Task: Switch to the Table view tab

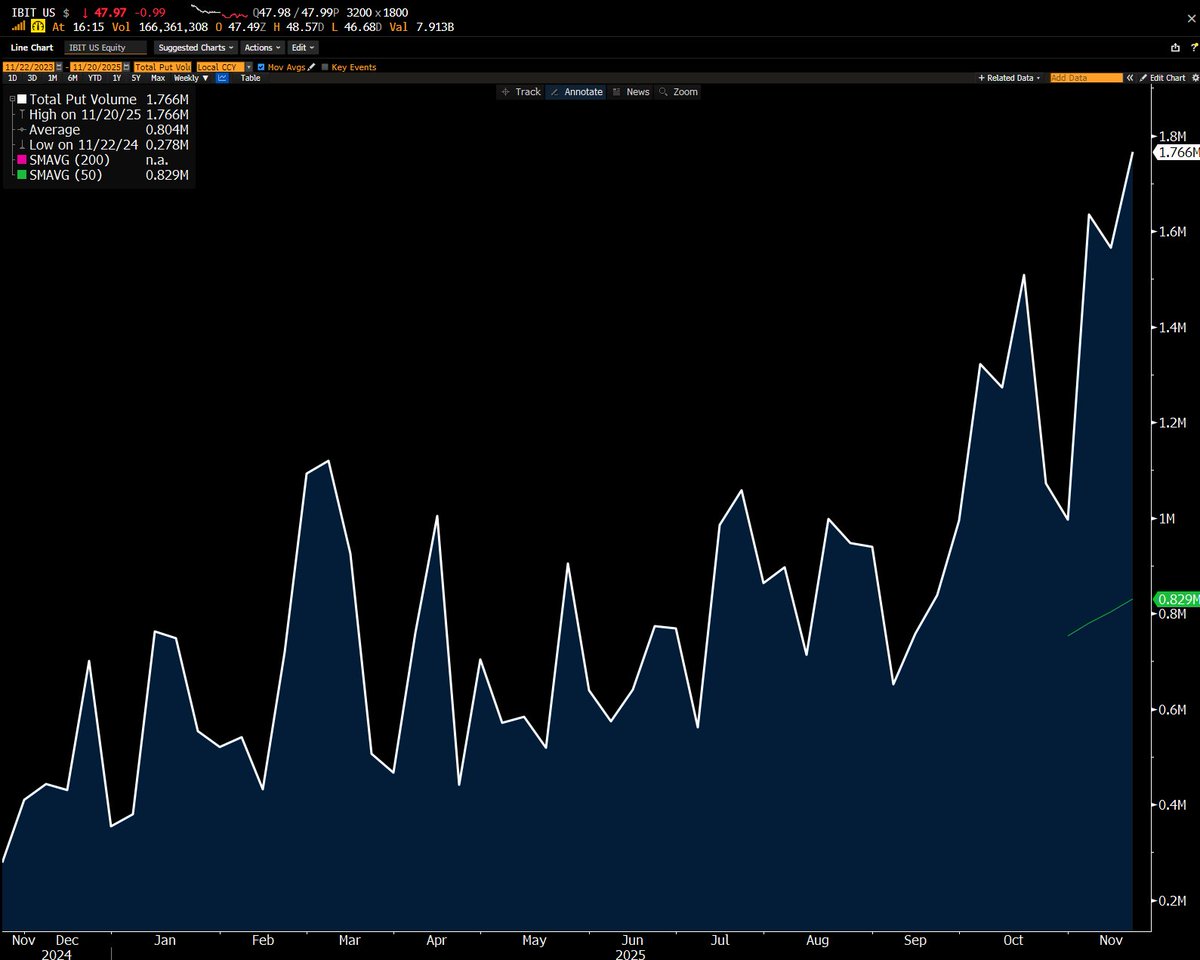Action: (x=250, y=77)
